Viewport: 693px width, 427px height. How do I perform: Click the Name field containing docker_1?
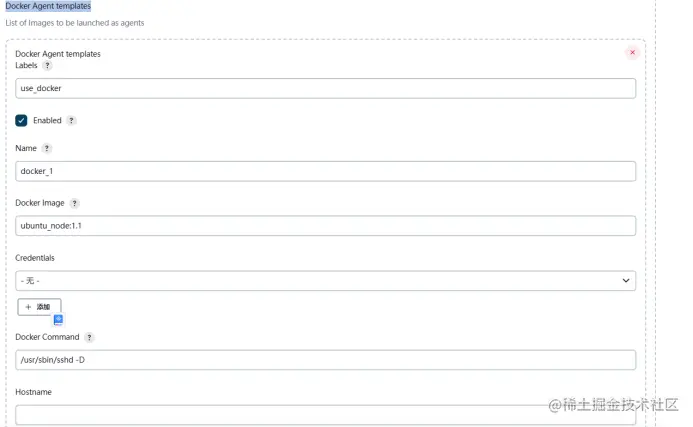[x=325, y=171]
